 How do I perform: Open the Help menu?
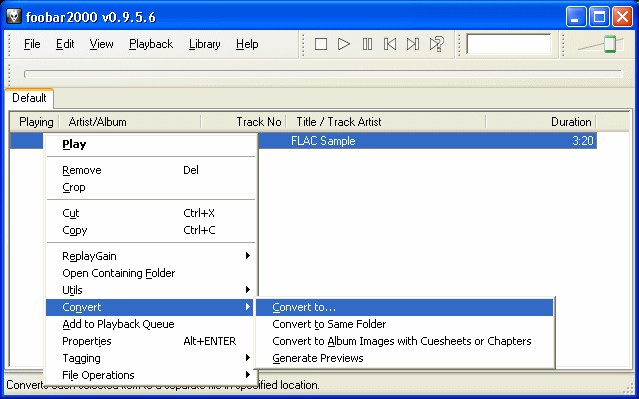tap(247, 44)
